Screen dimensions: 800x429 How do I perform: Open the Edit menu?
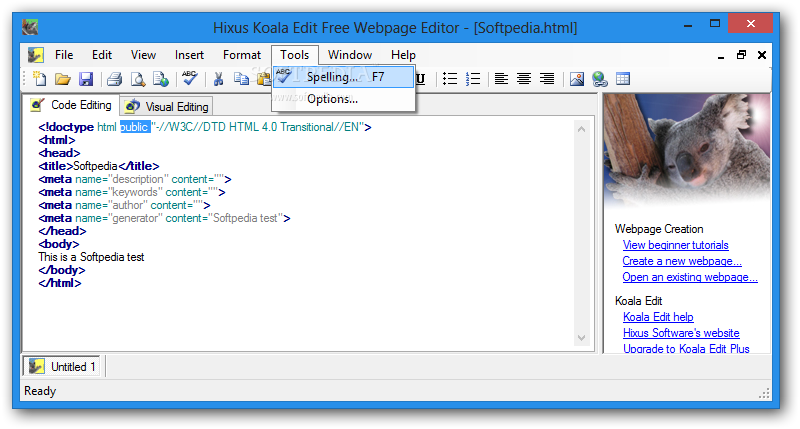click(102, 55)
